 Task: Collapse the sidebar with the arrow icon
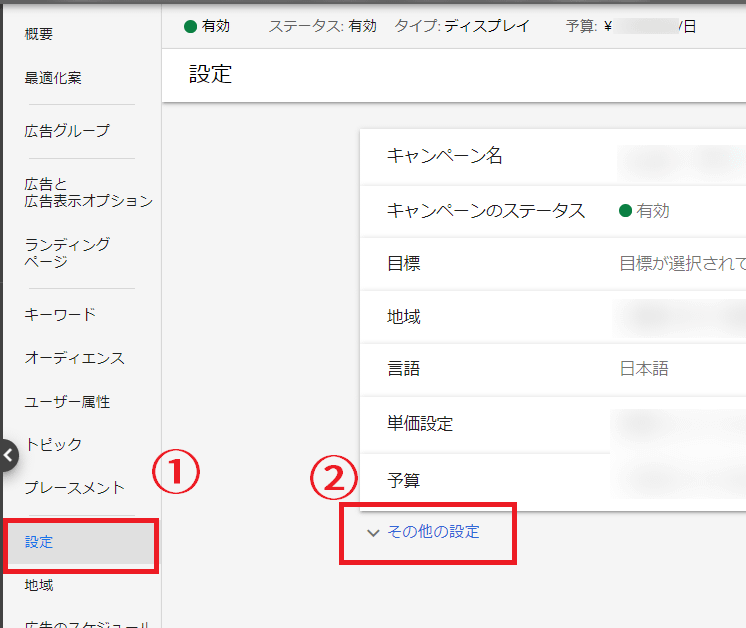[x=8, y=454]
